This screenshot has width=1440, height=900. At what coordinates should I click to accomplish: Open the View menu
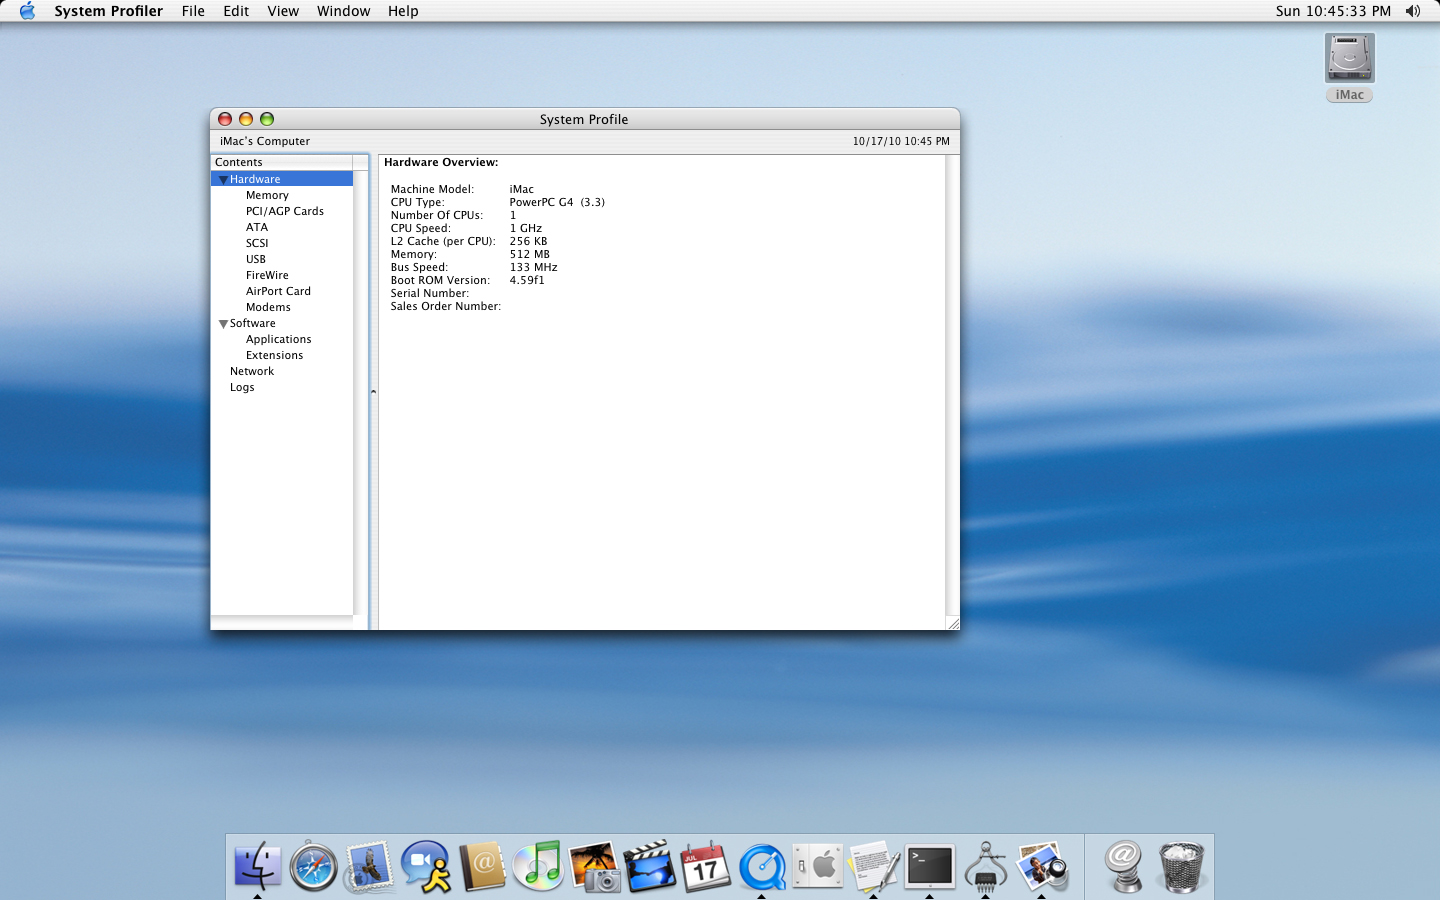pyautogui.click(x=283, y=11)
